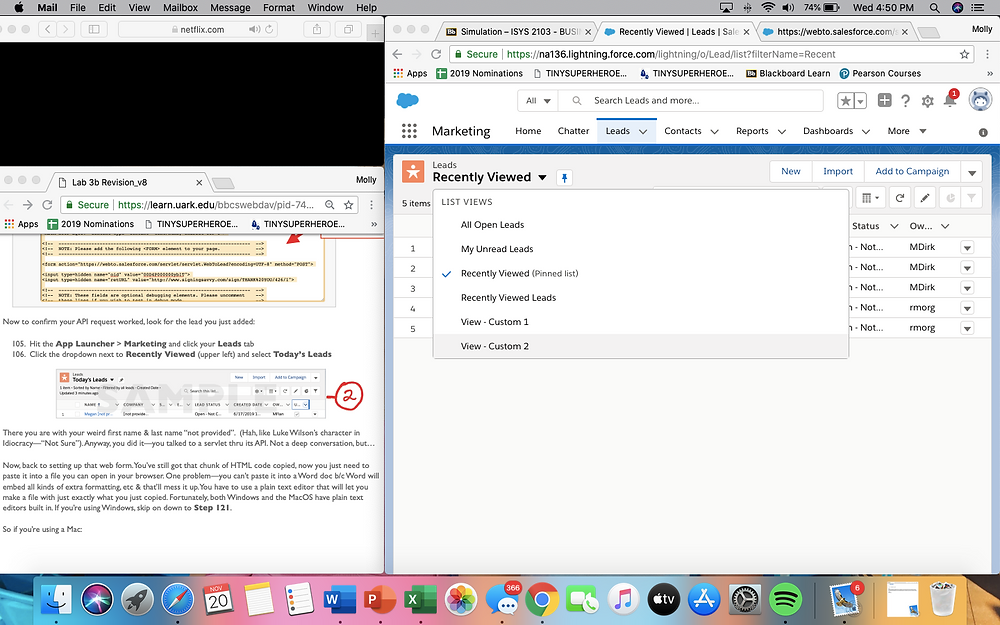
Task: Expand the Leads tab dropdown chevron
Action: click(643, 131)
